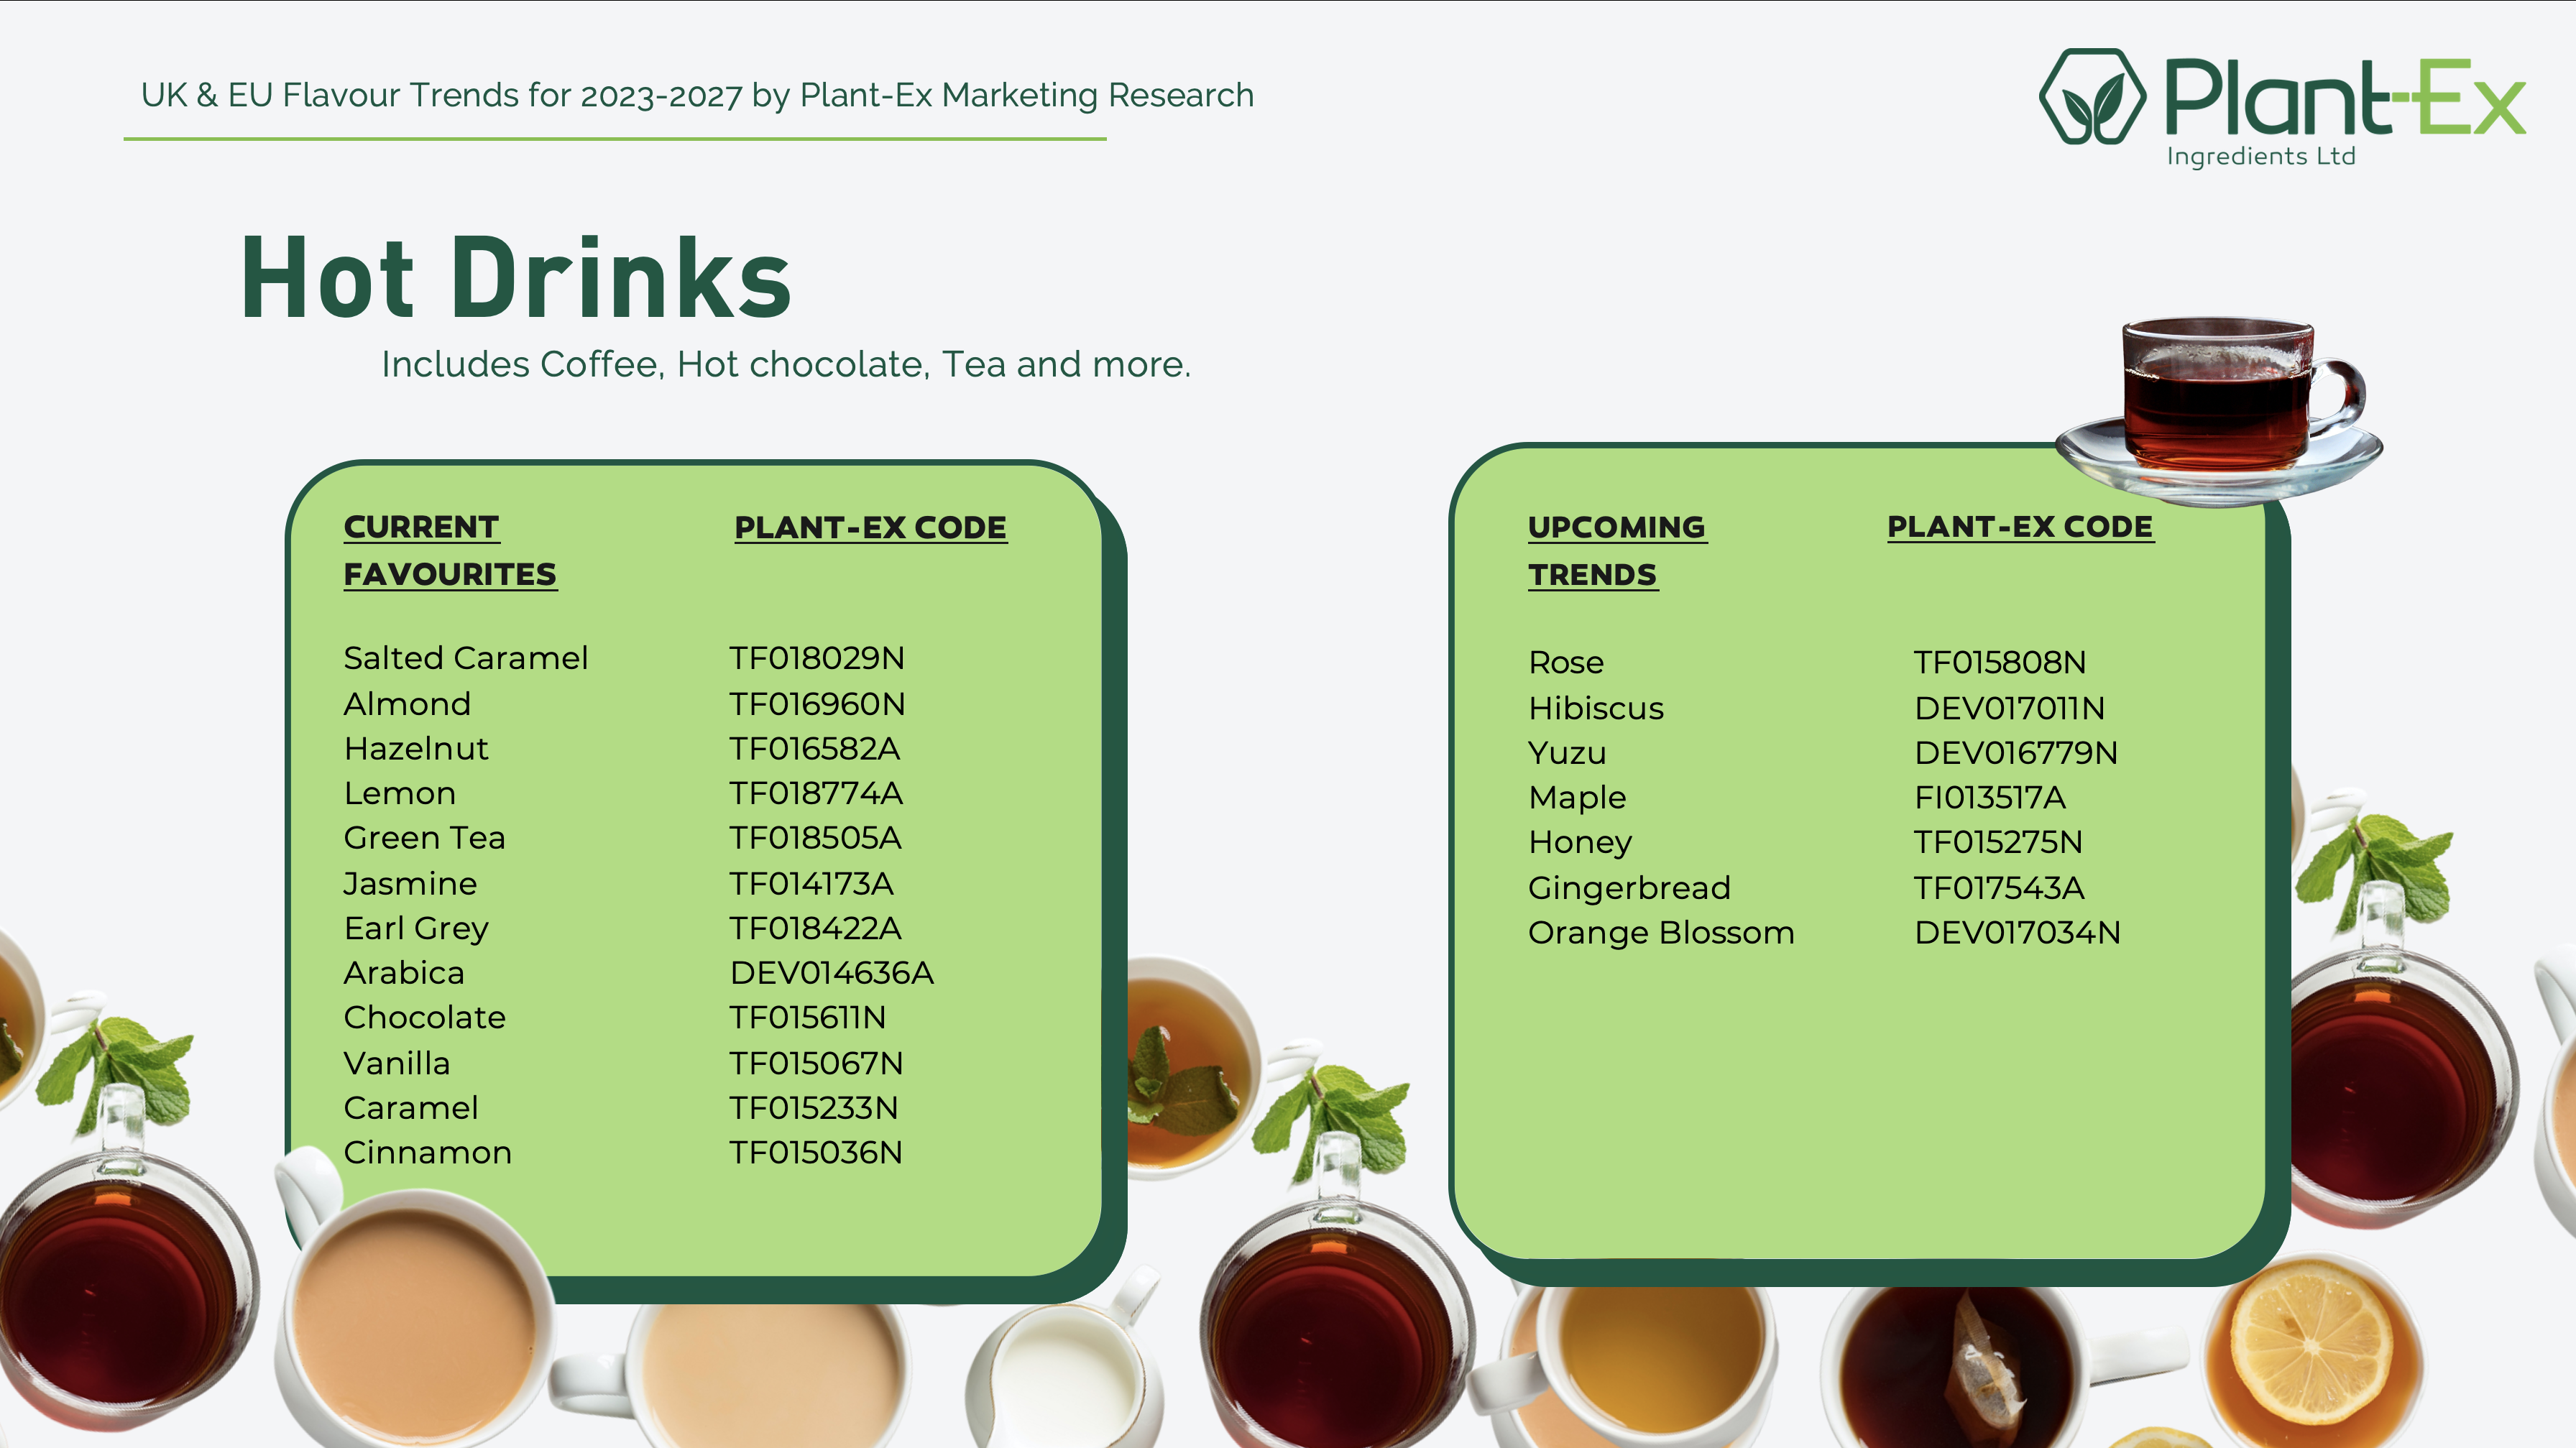The height and width of the screenshot is (1448, 2576).
Task: Click the Cinnamon flavour
Action: [427, 1152]
